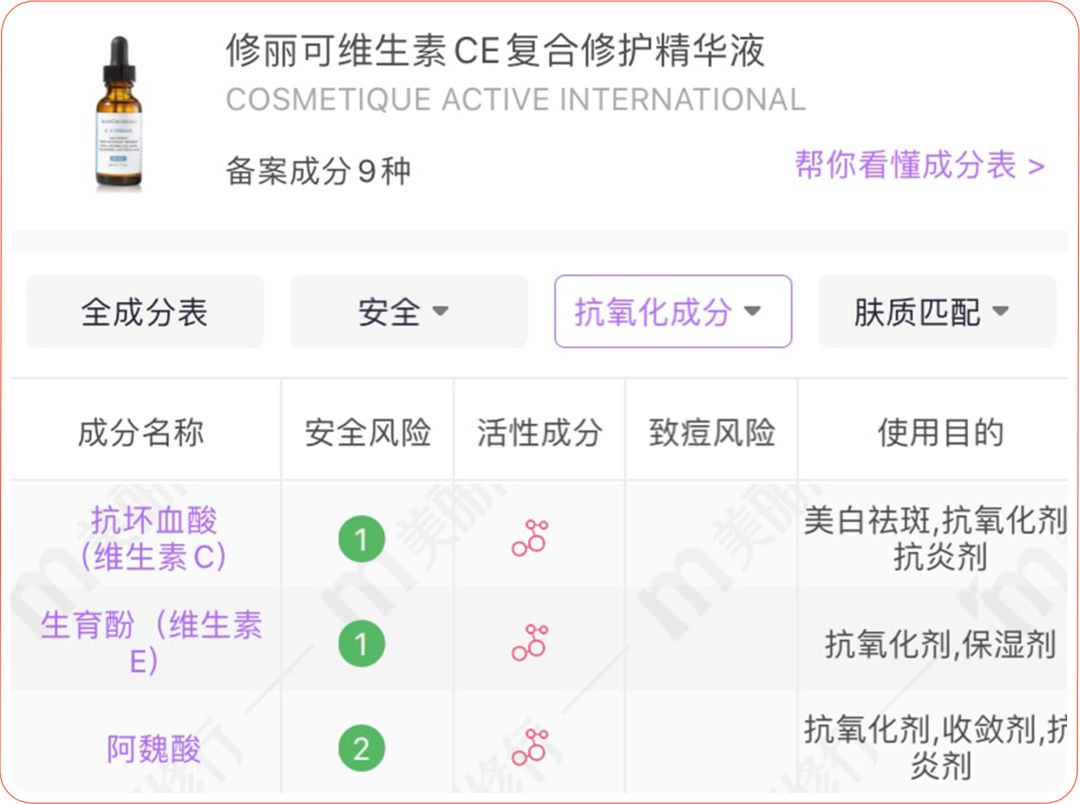Click the serum bottle product image
Viewport: 1080px width, 804px height.
pos(118,113)
